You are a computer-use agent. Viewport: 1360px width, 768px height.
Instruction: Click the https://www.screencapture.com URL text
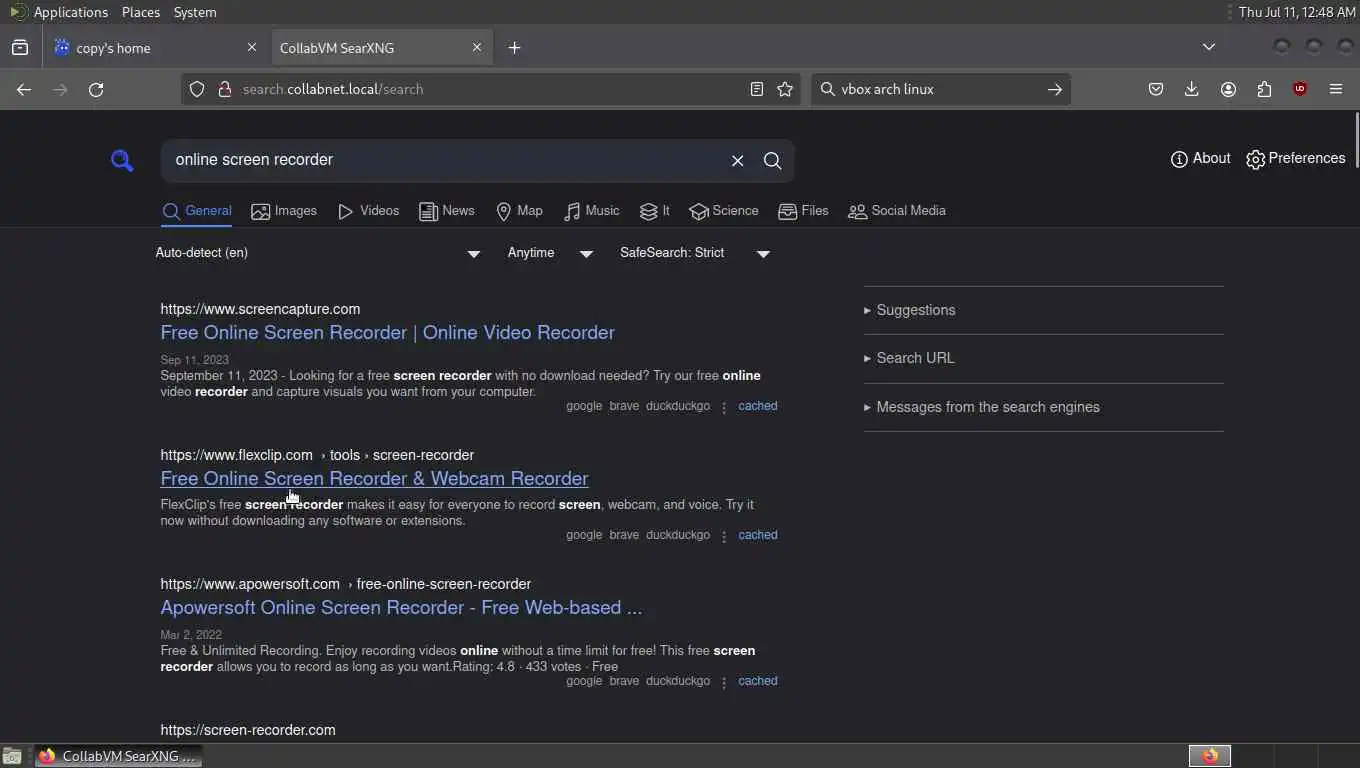[x=260, y=309]
